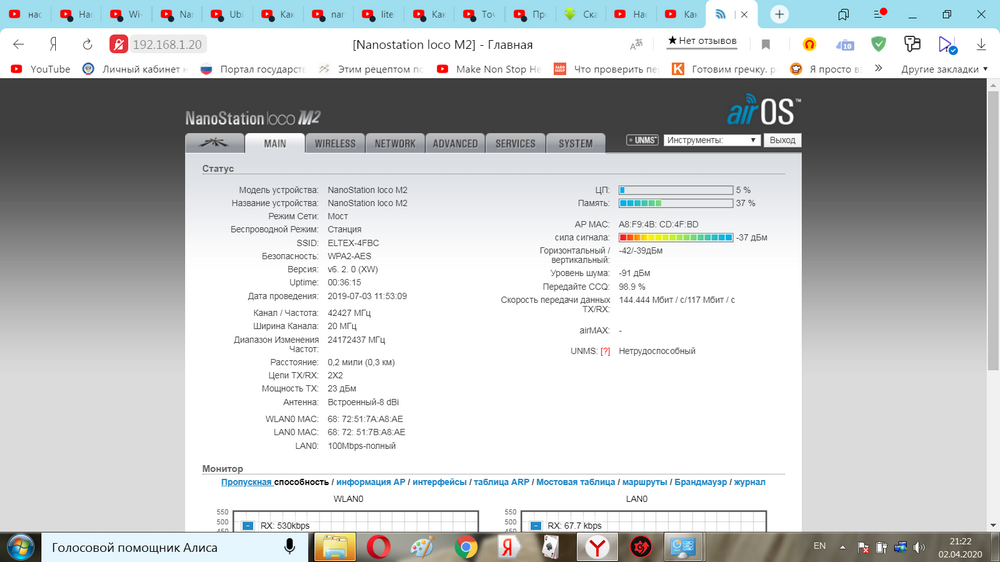This screenshot has height=562, width=1000.
Task: Open the таблица ARP link
Action: point(501,482)
